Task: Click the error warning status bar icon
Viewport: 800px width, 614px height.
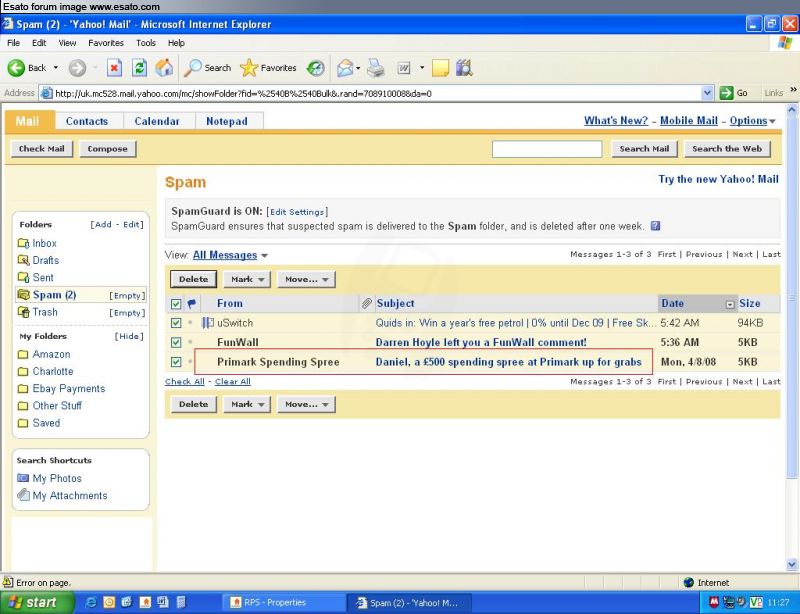Action: coord(8,582)
